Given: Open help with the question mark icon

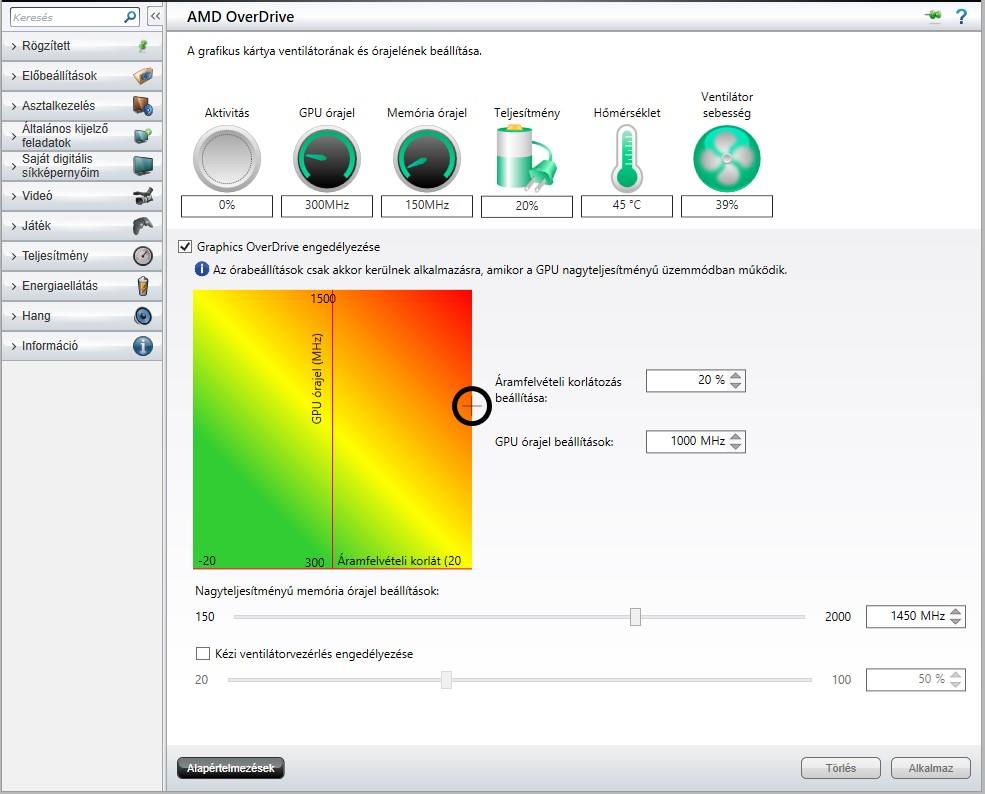Looking at the screenshot, I should (x=961, y=16).
